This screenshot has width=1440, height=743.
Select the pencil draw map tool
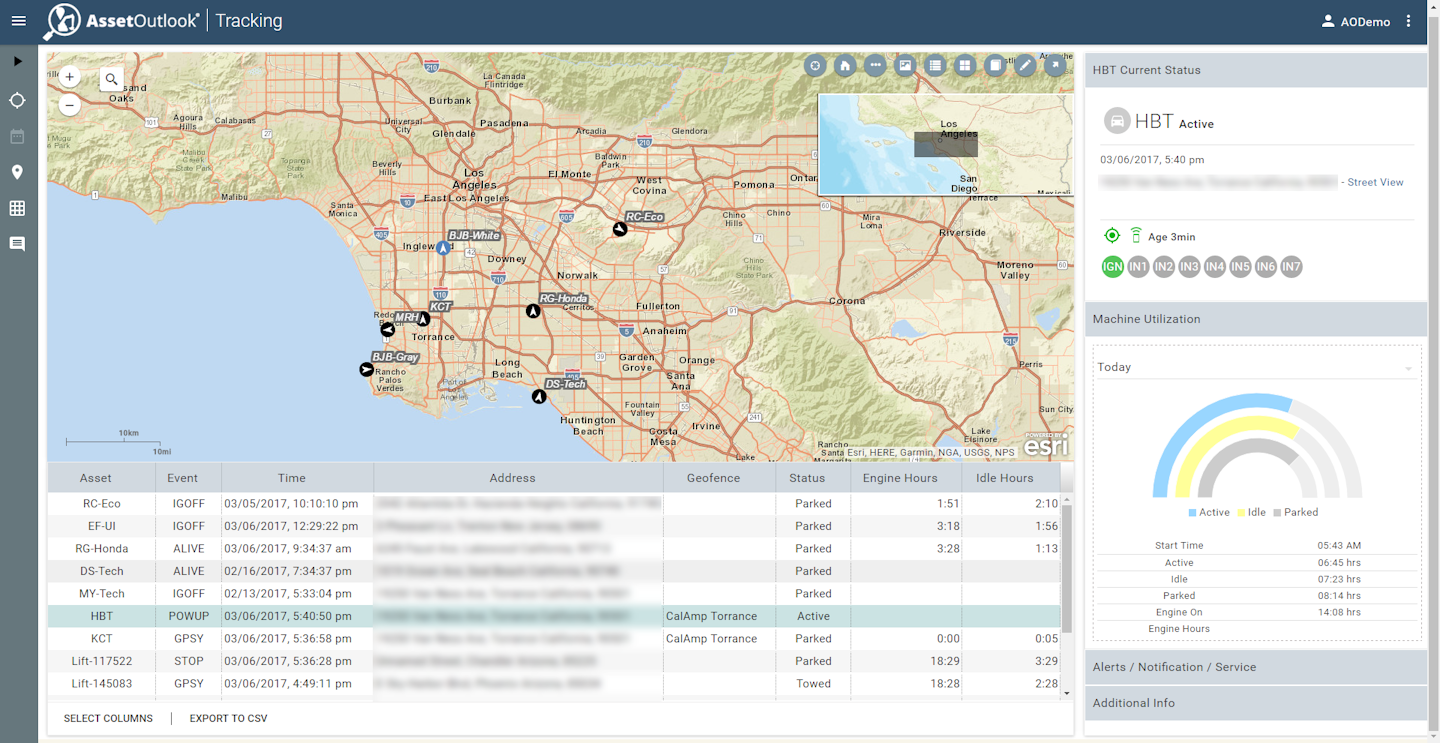[1025, 66]
